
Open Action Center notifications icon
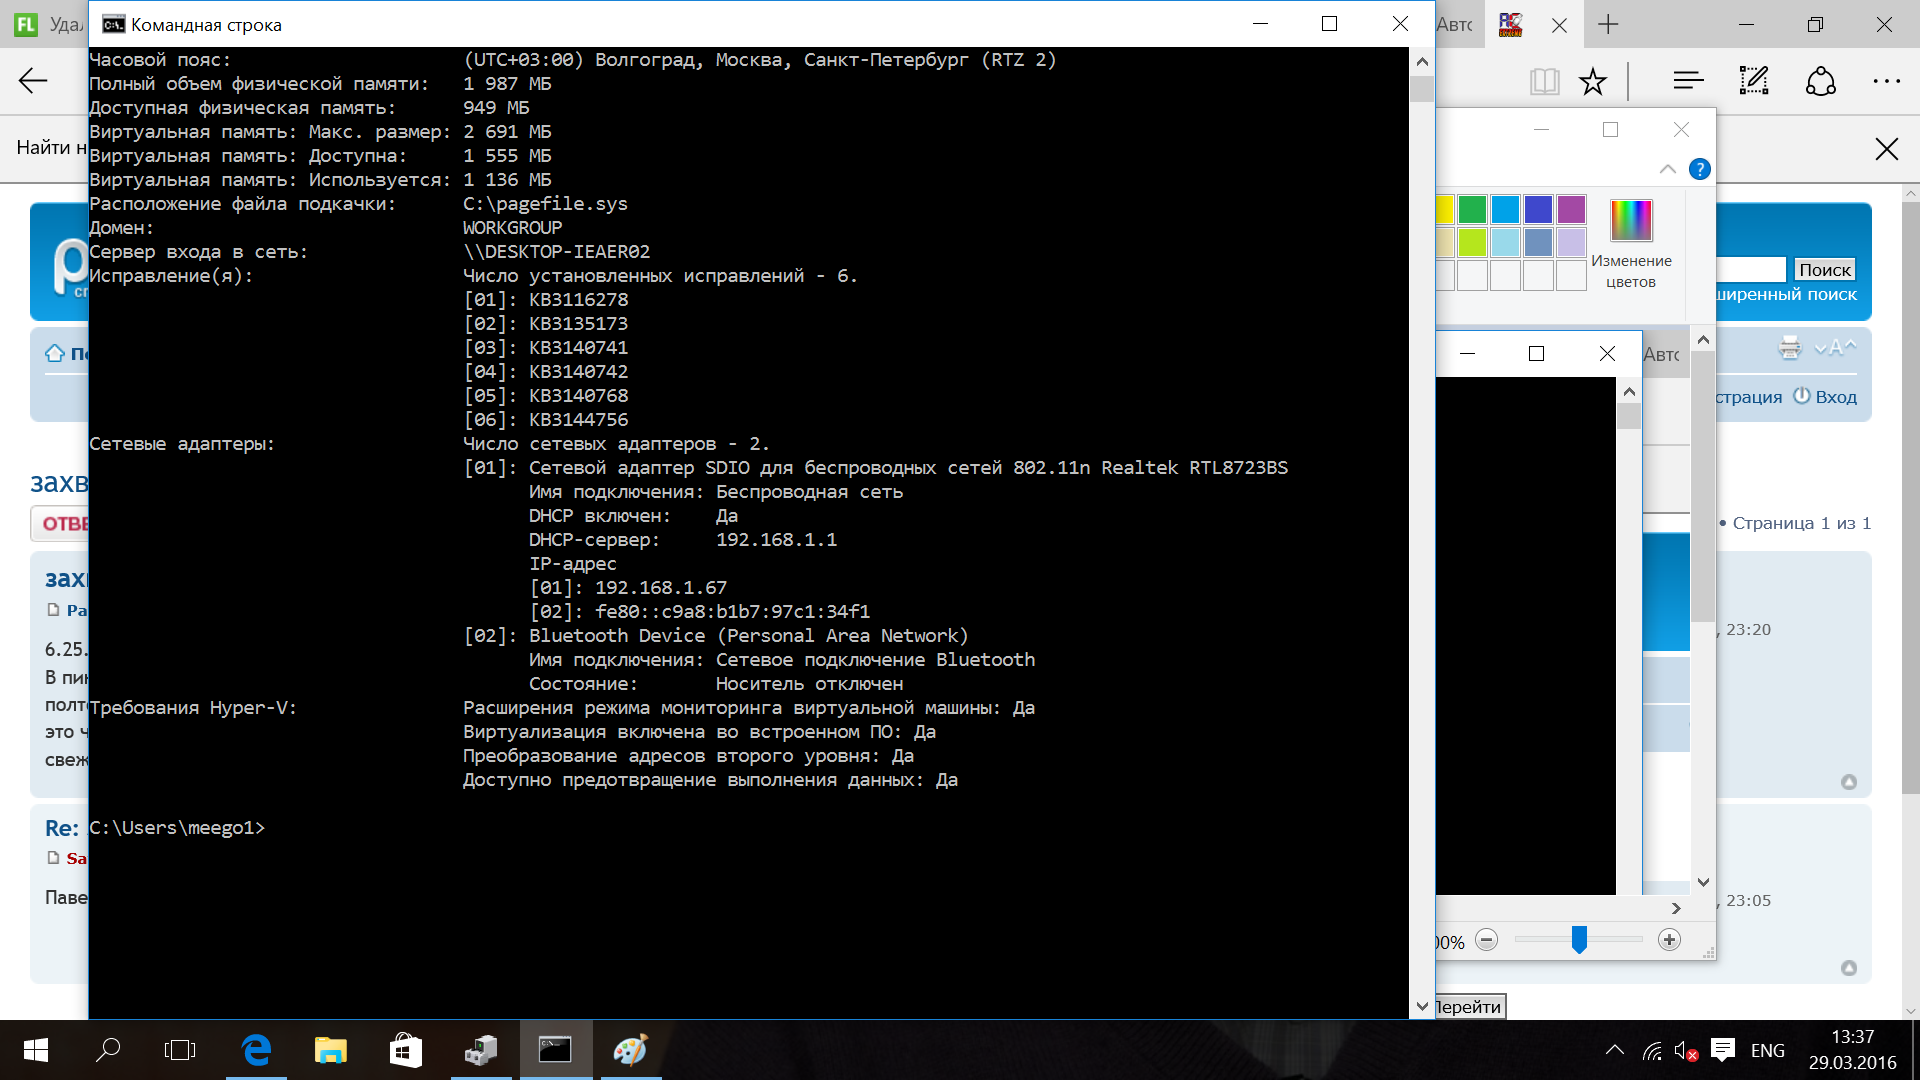click(1723, 1050)
